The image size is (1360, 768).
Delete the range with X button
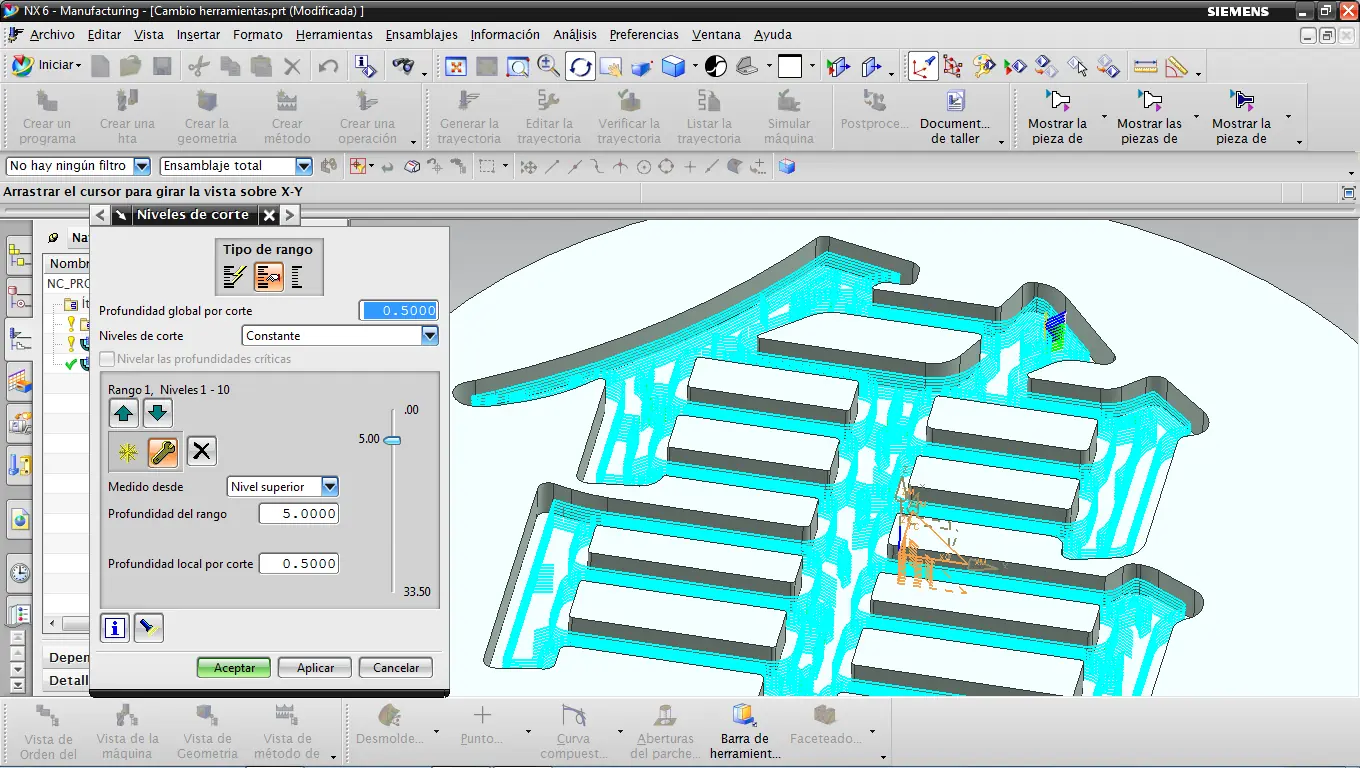pos(201,452)
